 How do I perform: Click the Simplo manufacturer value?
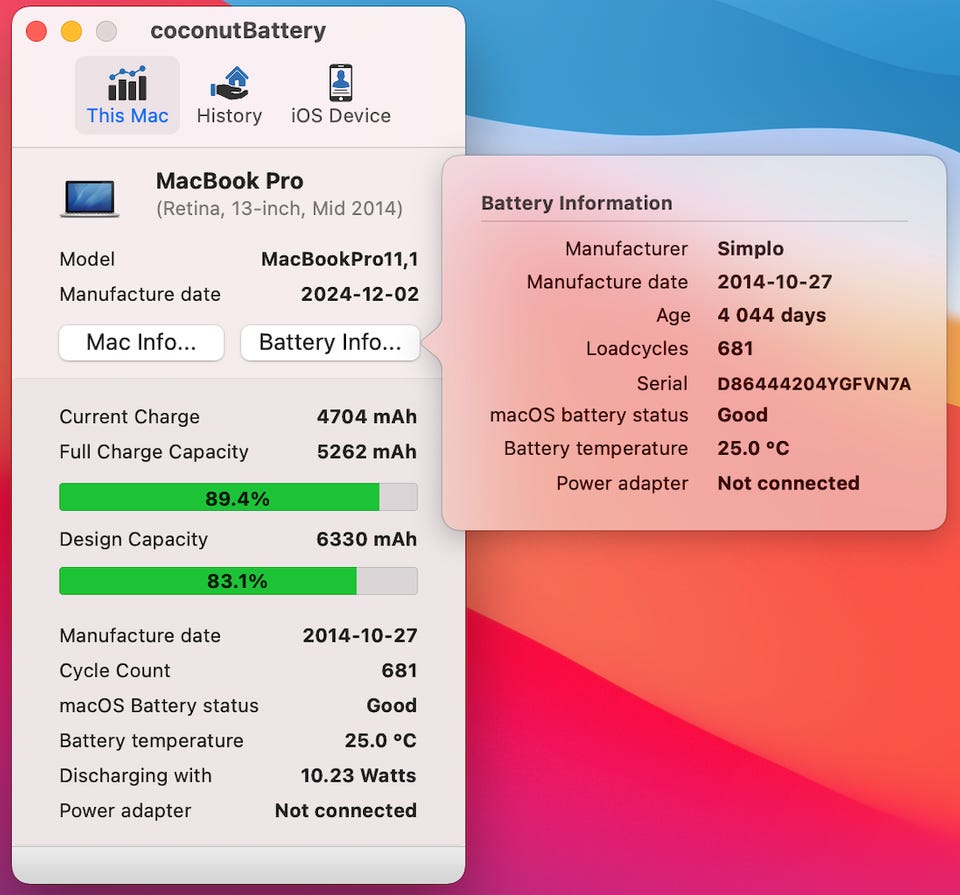coord(750,249)
